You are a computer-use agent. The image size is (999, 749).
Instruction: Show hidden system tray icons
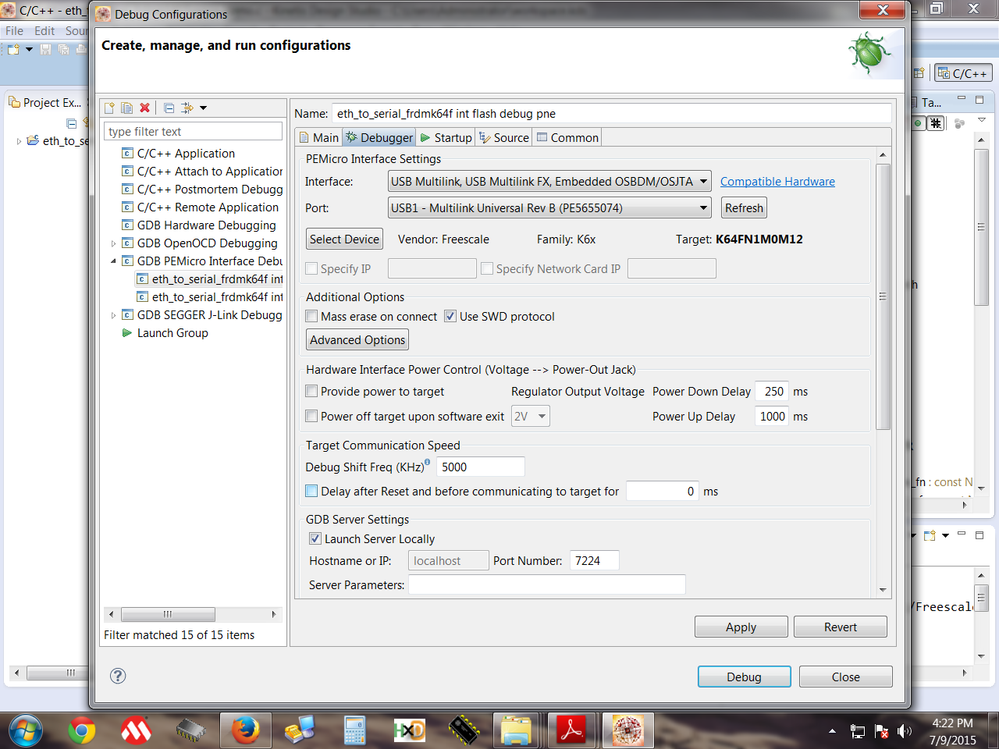pos(832,731)
